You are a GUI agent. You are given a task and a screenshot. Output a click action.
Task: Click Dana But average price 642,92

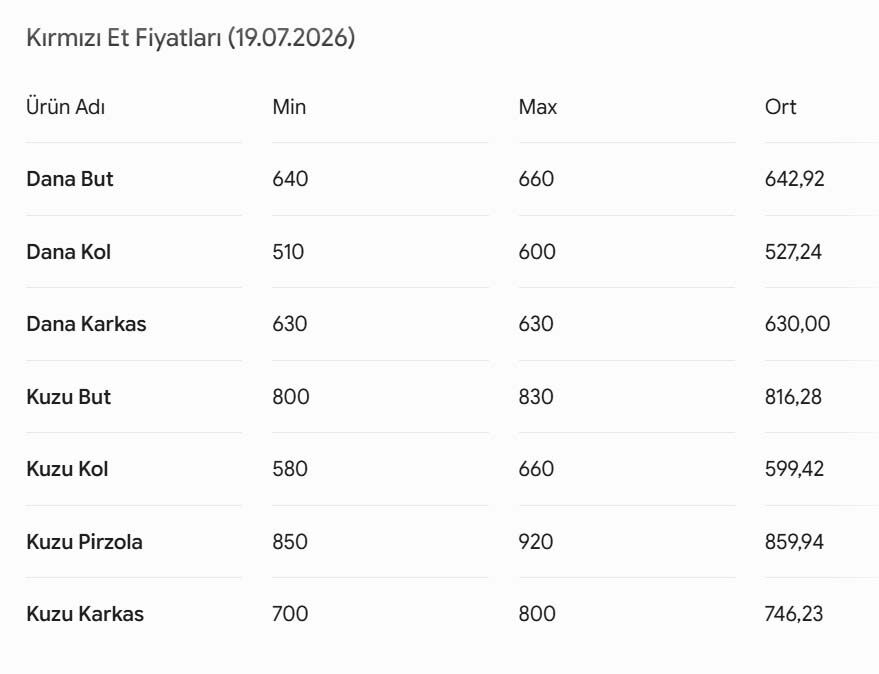(794, 179)
